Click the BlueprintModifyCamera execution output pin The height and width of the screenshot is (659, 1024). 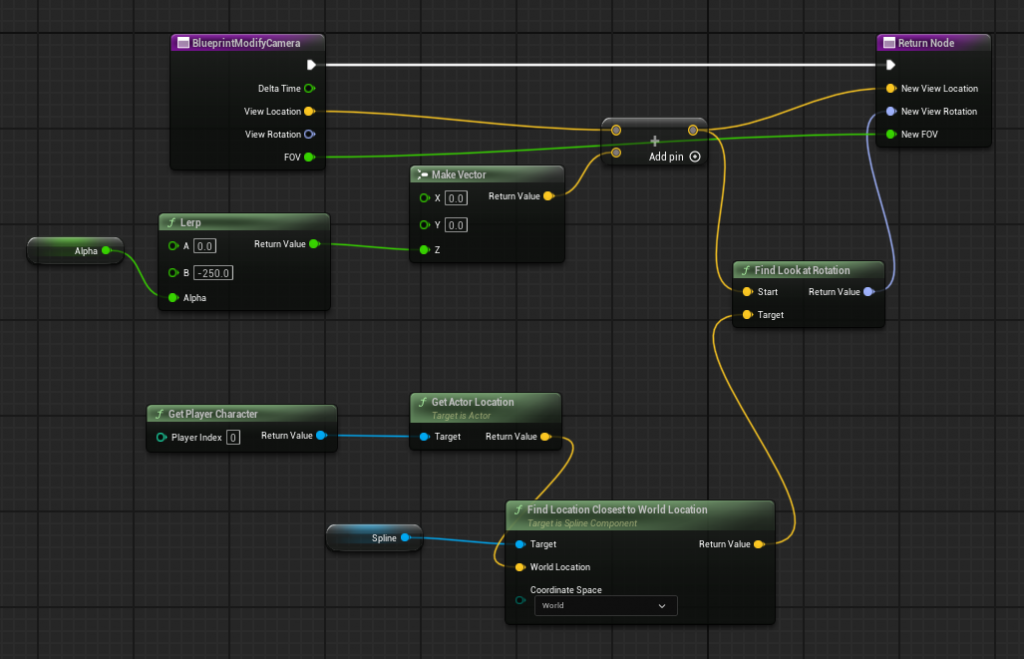tap(311, 65)
